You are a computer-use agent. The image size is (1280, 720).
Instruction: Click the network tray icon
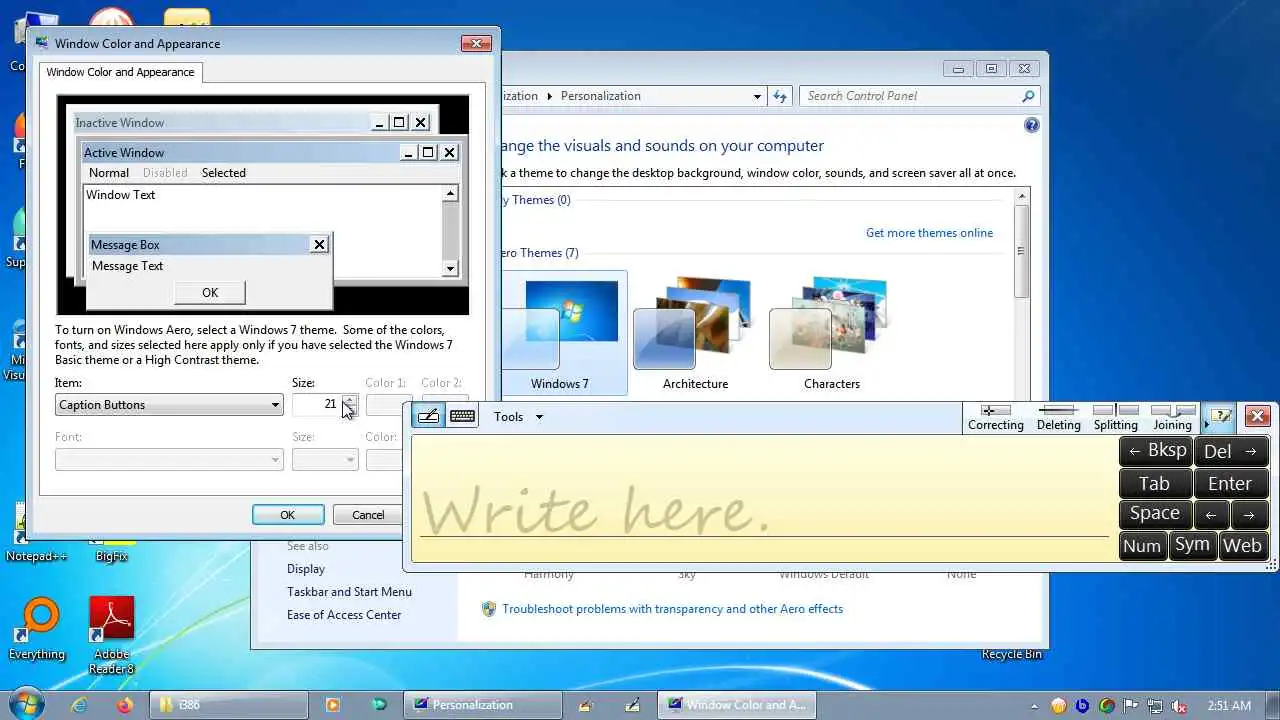point(1155,705)
